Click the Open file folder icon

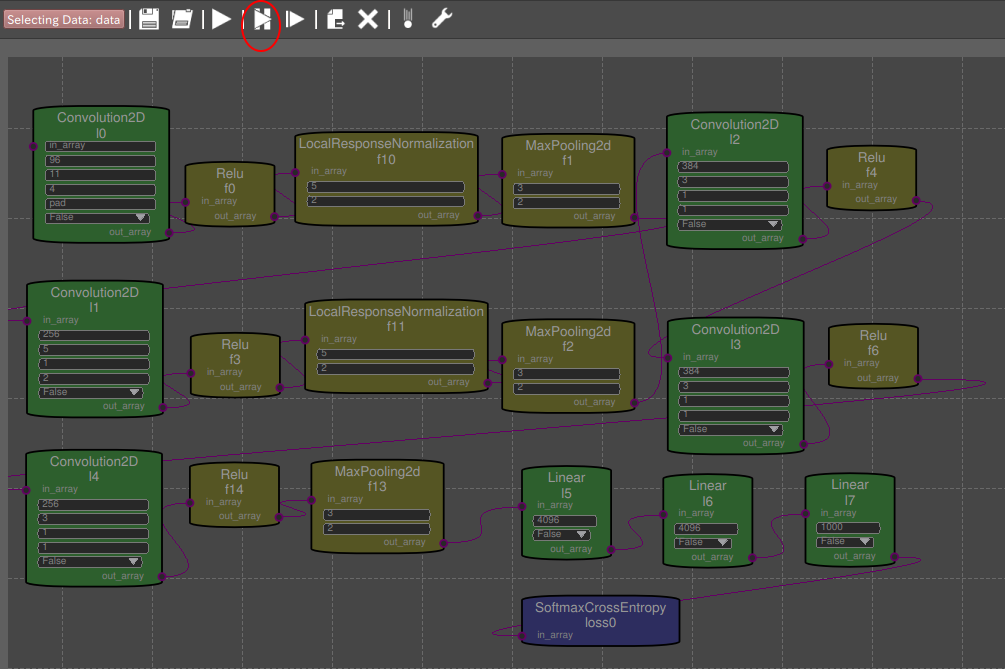(x=182, y=19)
